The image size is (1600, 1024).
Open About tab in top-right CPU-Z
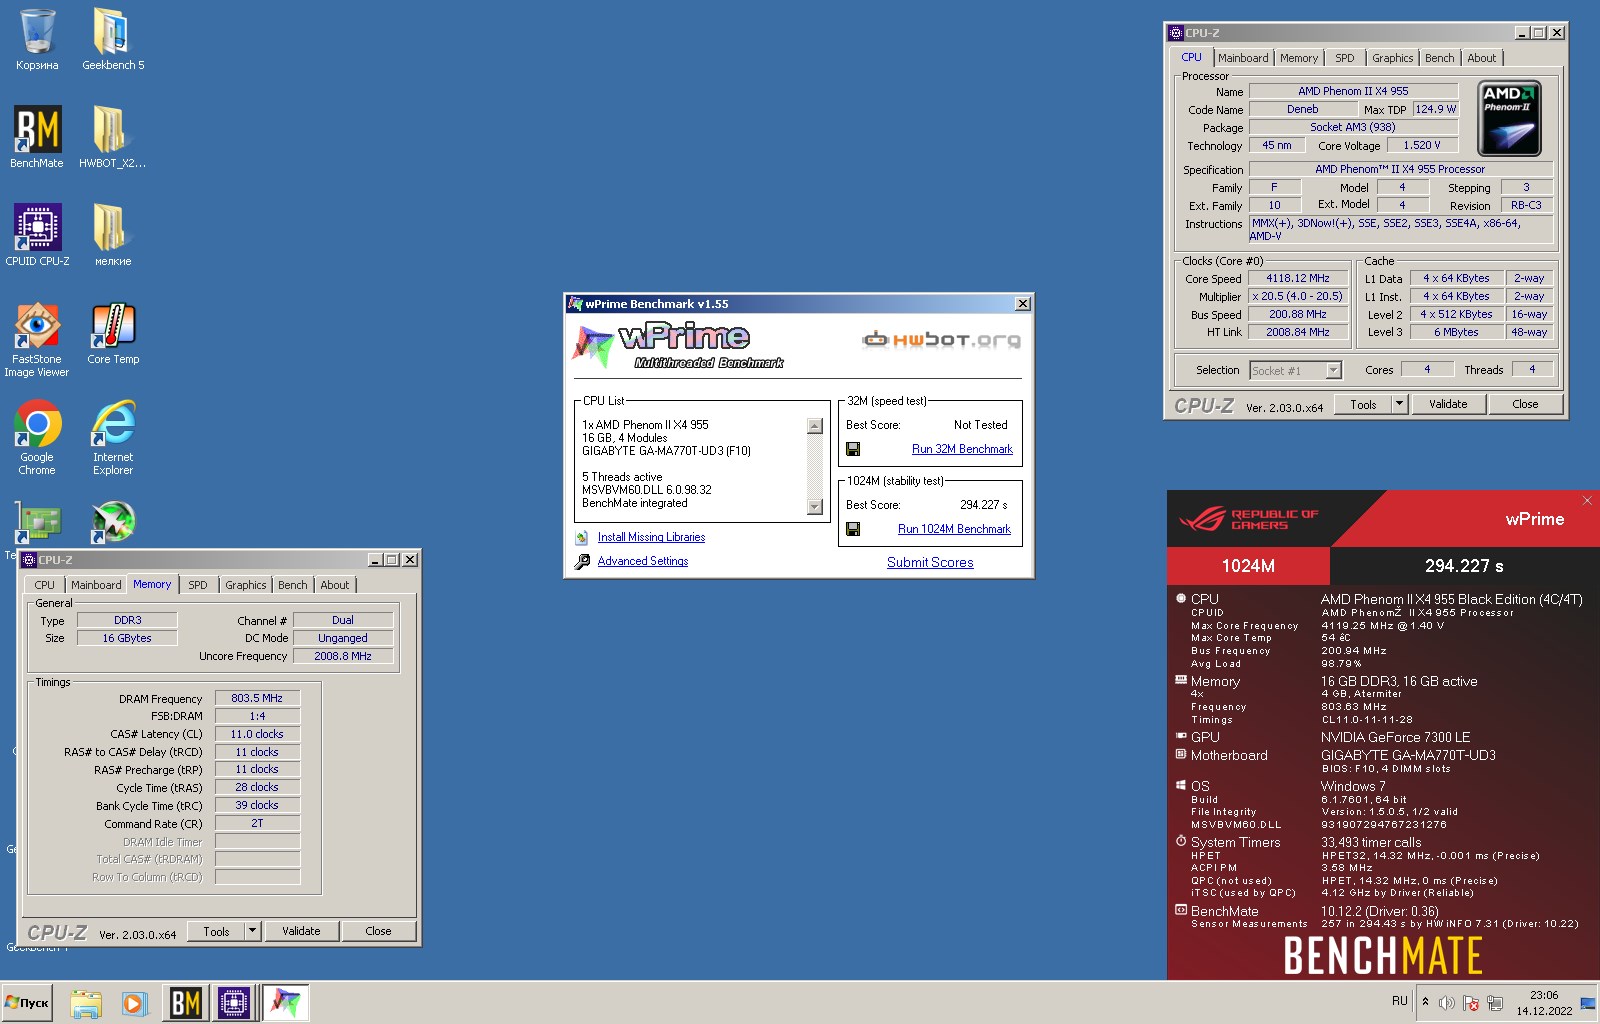coord(1482,58)
